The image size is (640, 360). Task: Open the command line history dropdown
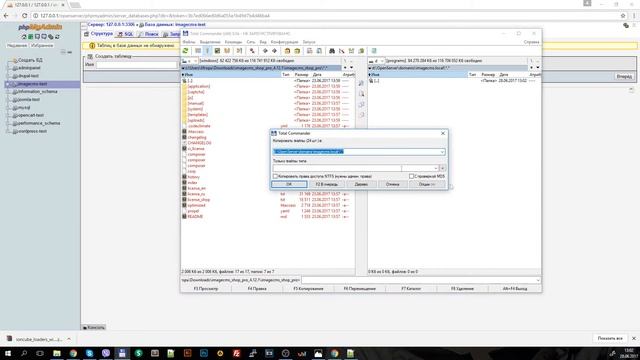[538, 280]
